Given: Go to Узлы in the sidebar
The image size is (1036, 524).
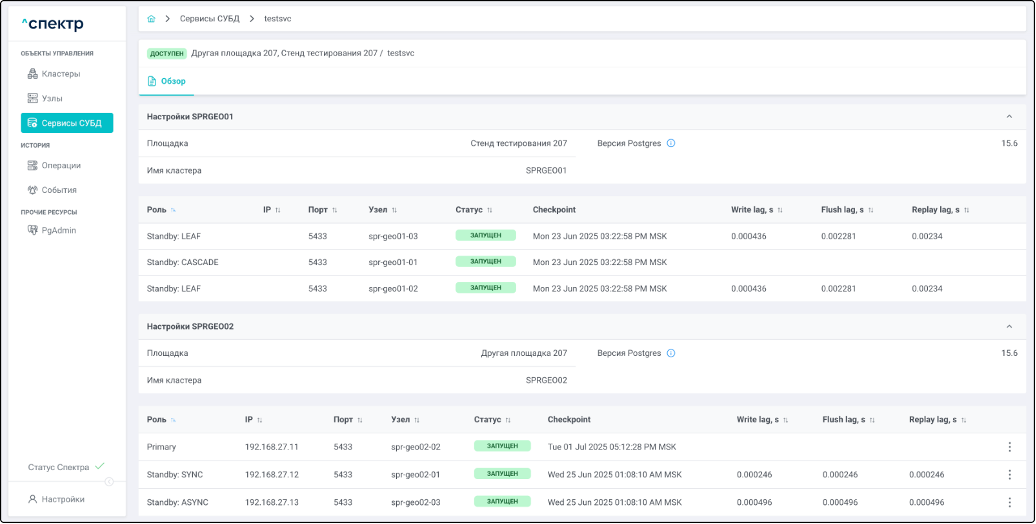Looking at the screenshot, I should coord(52,98).
